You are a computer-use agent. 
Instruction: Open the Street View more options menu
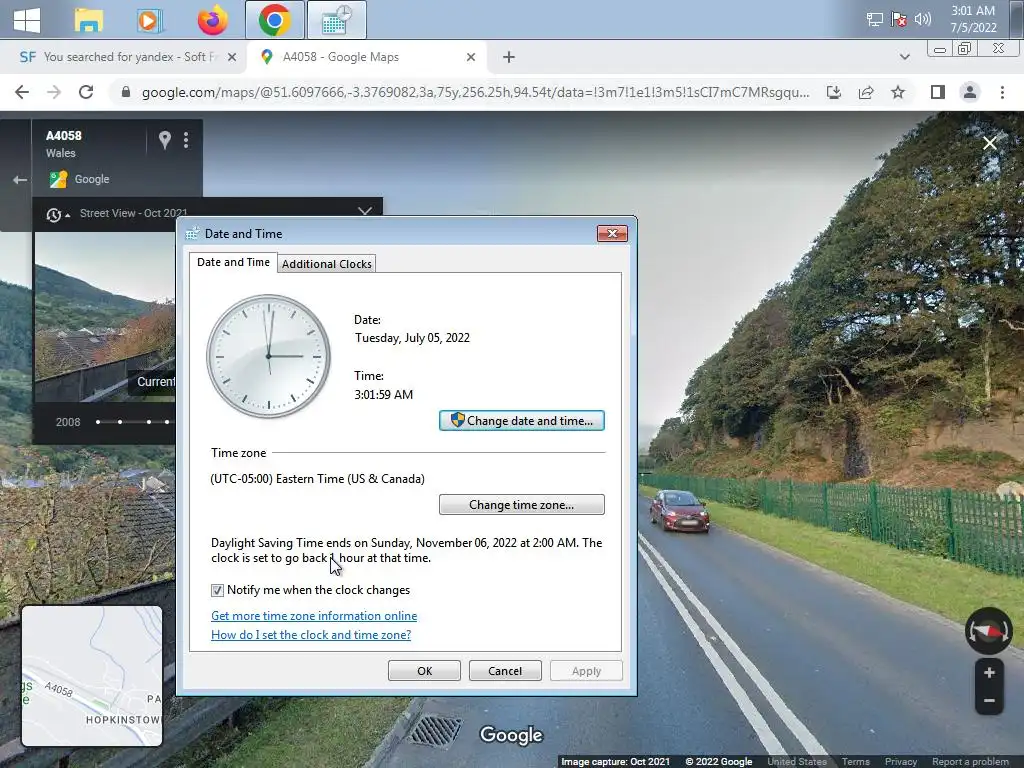pos(186,140)
